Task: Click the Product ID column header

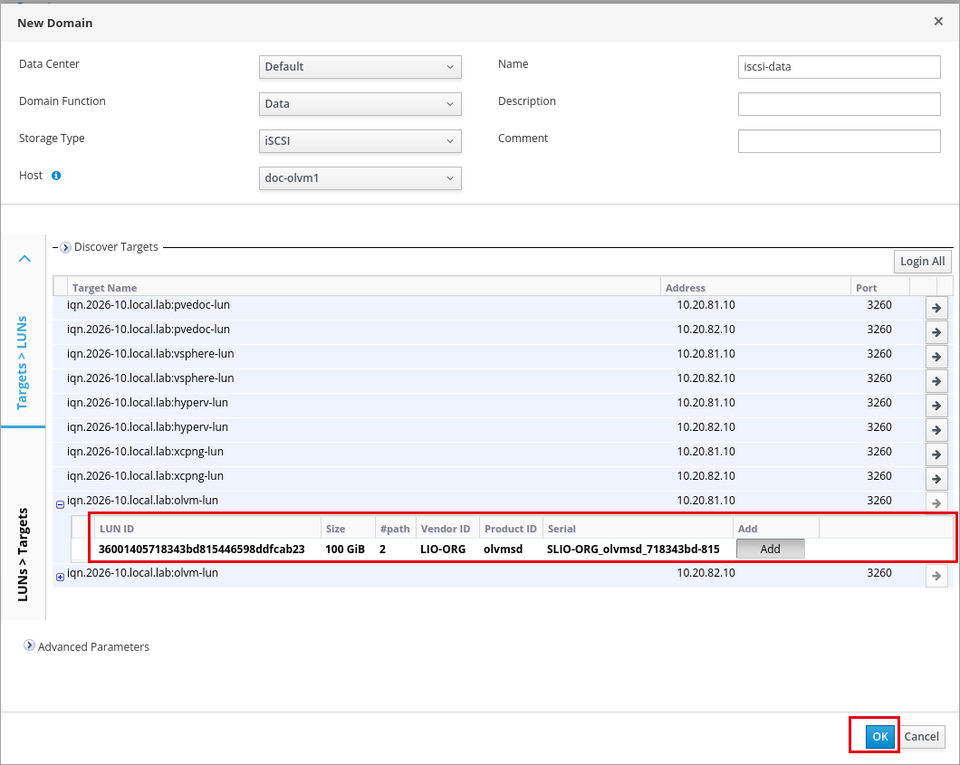Action: coord(511,529)
